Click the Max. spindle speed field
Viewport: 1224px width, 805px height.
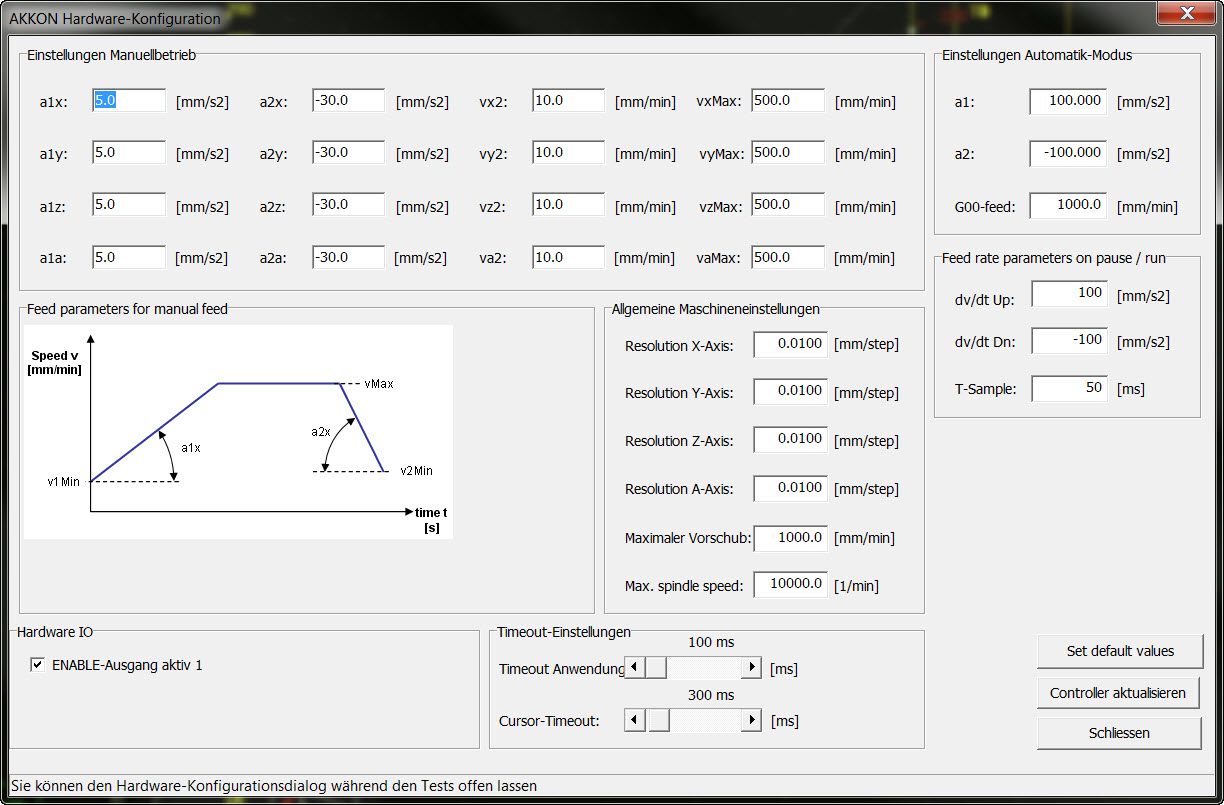(x=790, y=584)
